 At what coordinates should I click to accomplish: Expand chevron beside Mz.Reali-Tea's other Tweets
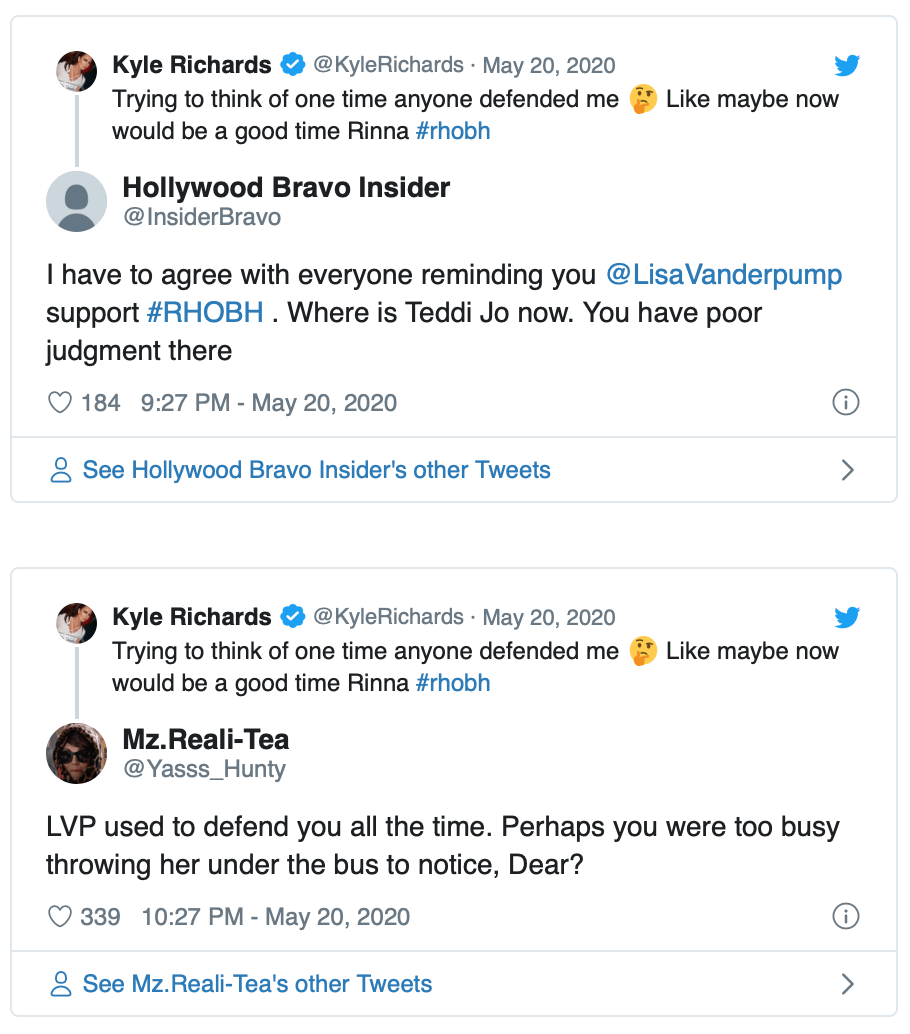[x=848, y=984]
